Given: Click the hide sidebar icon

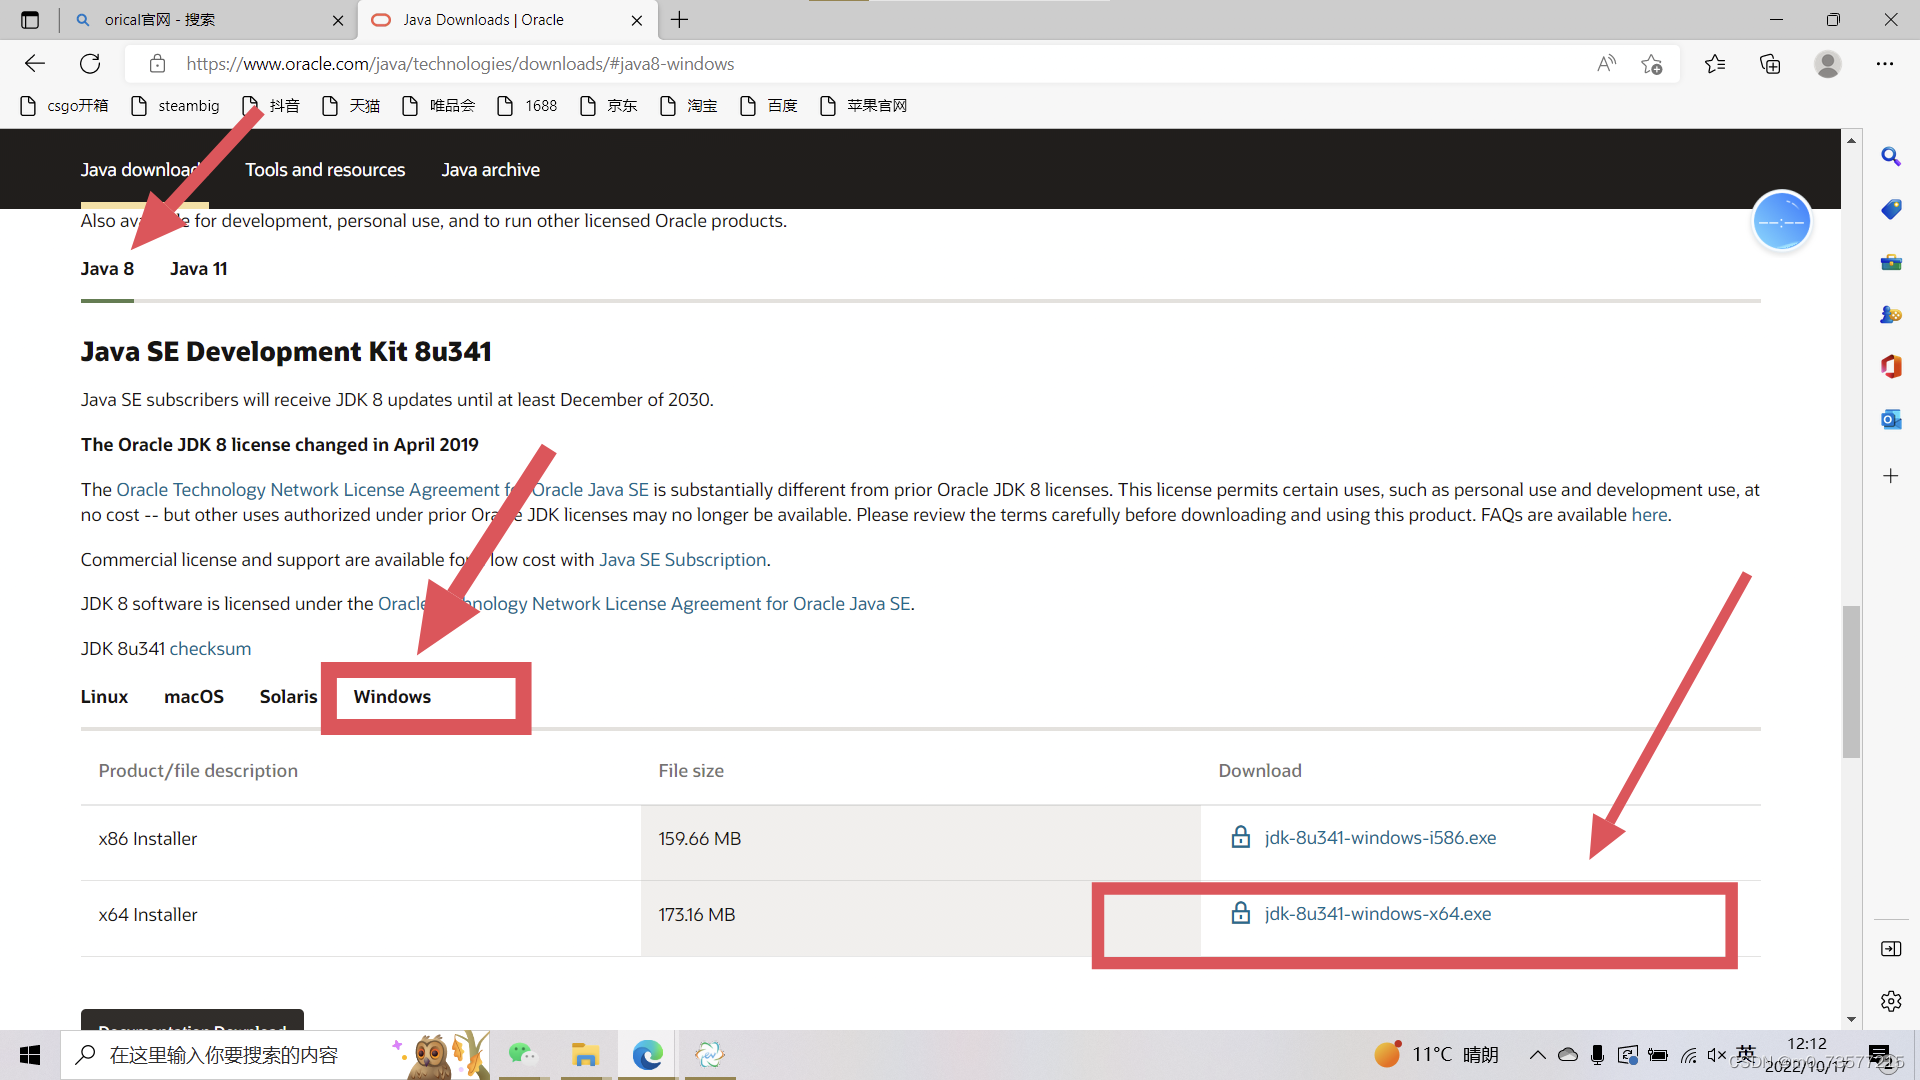Looking at the screenshot, I should pos(1891,949).
